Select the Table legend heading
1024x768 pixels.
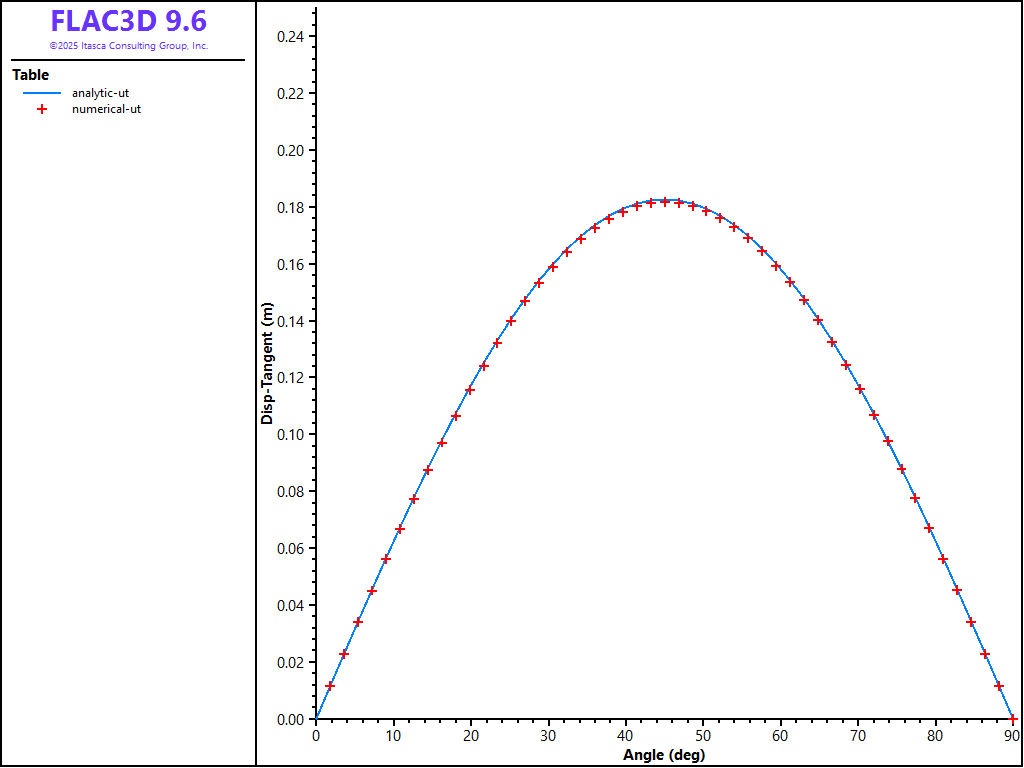point(30,75)
